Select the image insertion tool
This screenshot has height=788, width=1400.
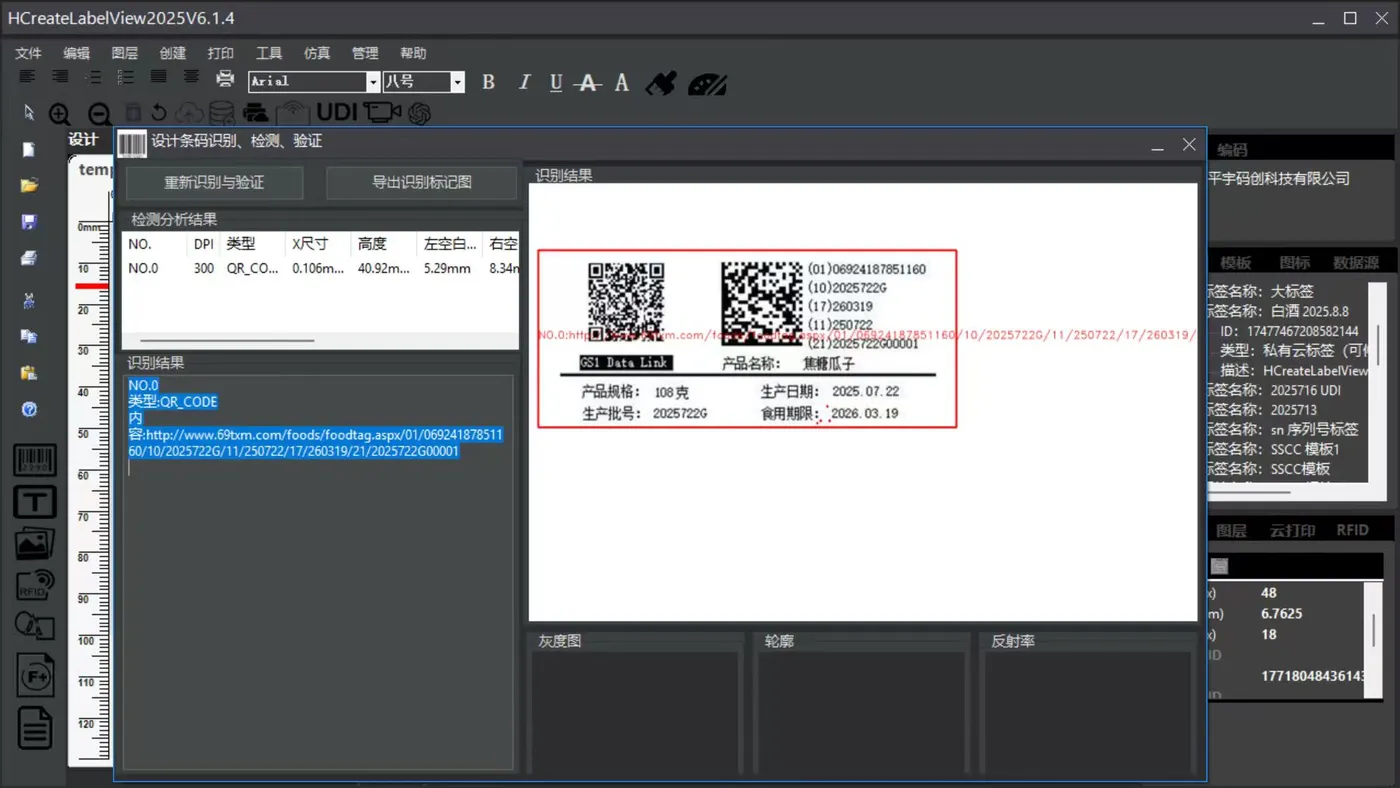click(x=34, y=544)
